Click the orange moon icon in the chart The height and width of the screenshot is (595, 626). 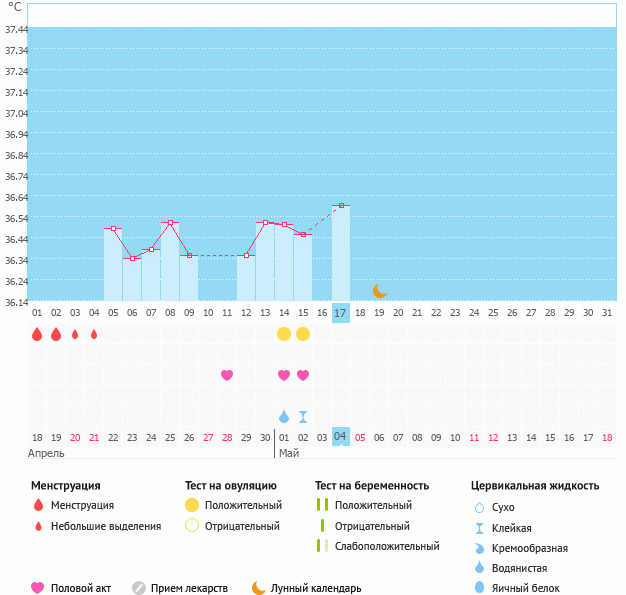[x=380, y=291]
